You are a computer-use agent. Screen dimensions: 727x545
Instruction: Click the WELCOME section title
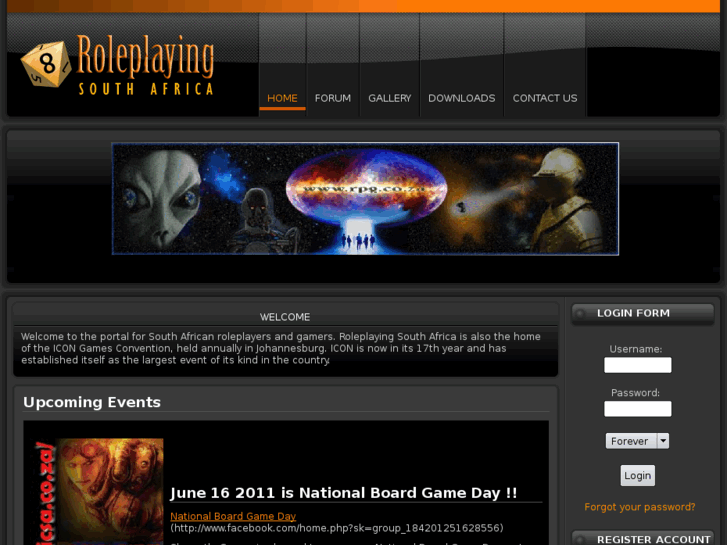pos(285,317)
